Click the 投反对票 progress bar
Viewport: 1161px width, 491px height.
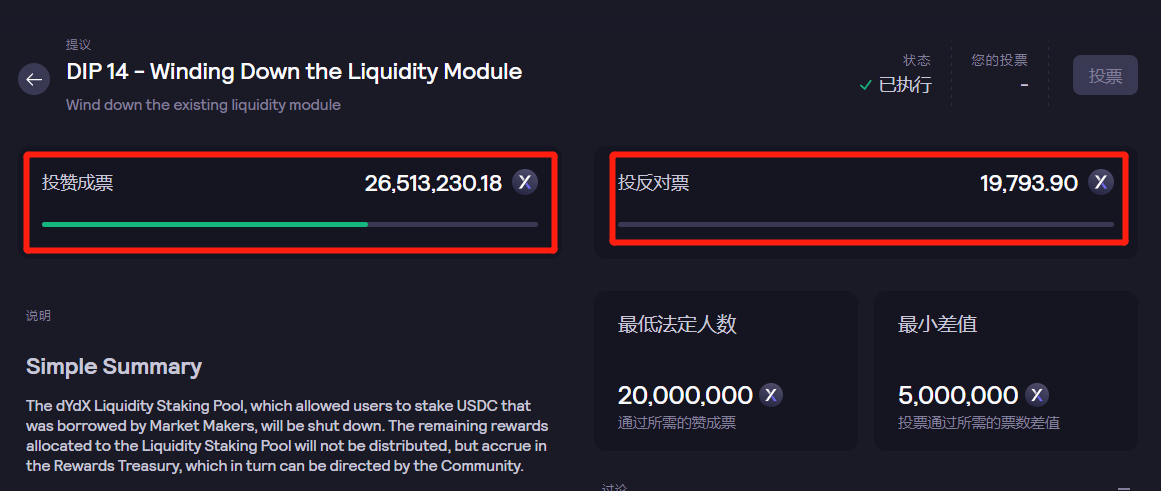[x=865, y=224]
